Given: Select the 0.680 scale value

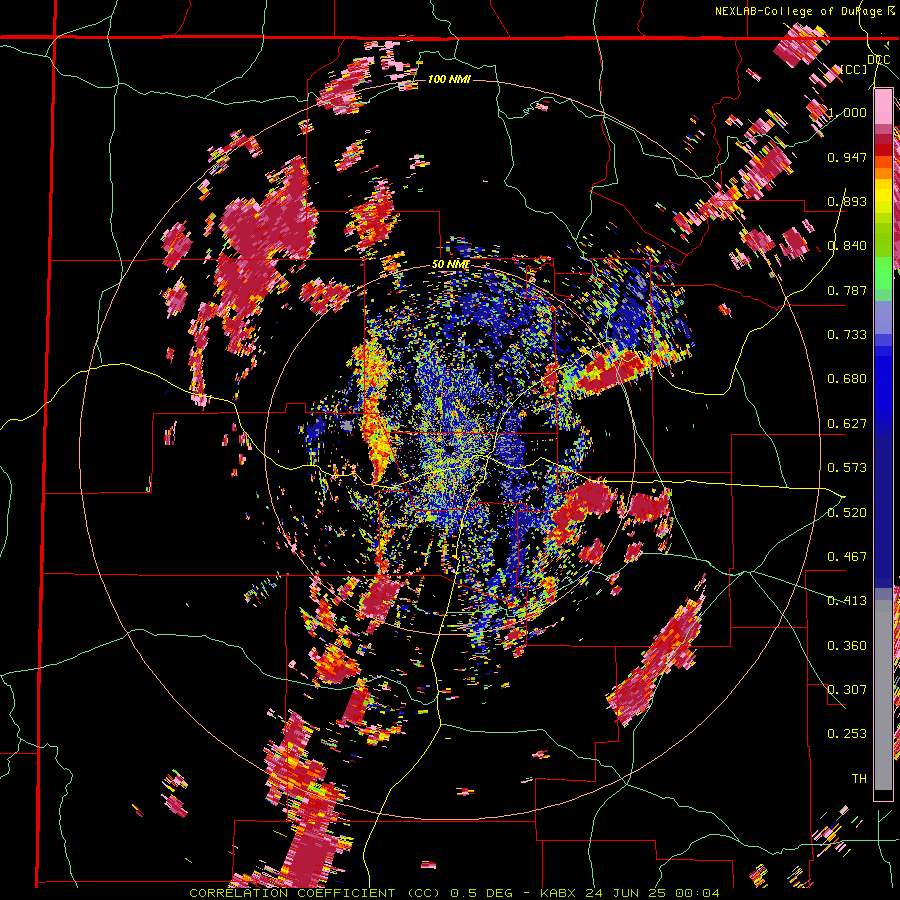Looking at the screenshot, I should 847,378.
